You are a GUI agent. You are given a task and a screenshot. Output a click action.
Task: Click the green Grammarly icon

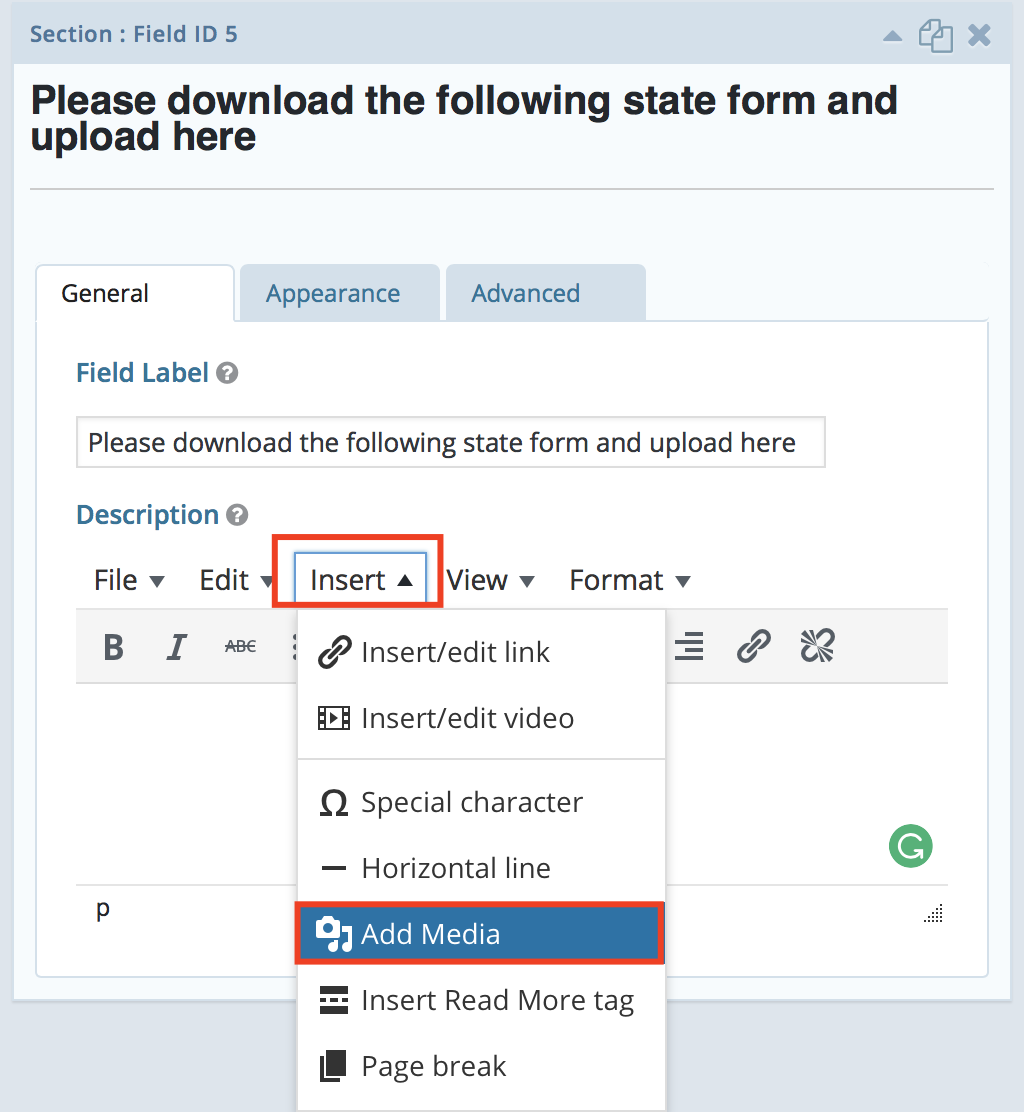click(910, 847)
